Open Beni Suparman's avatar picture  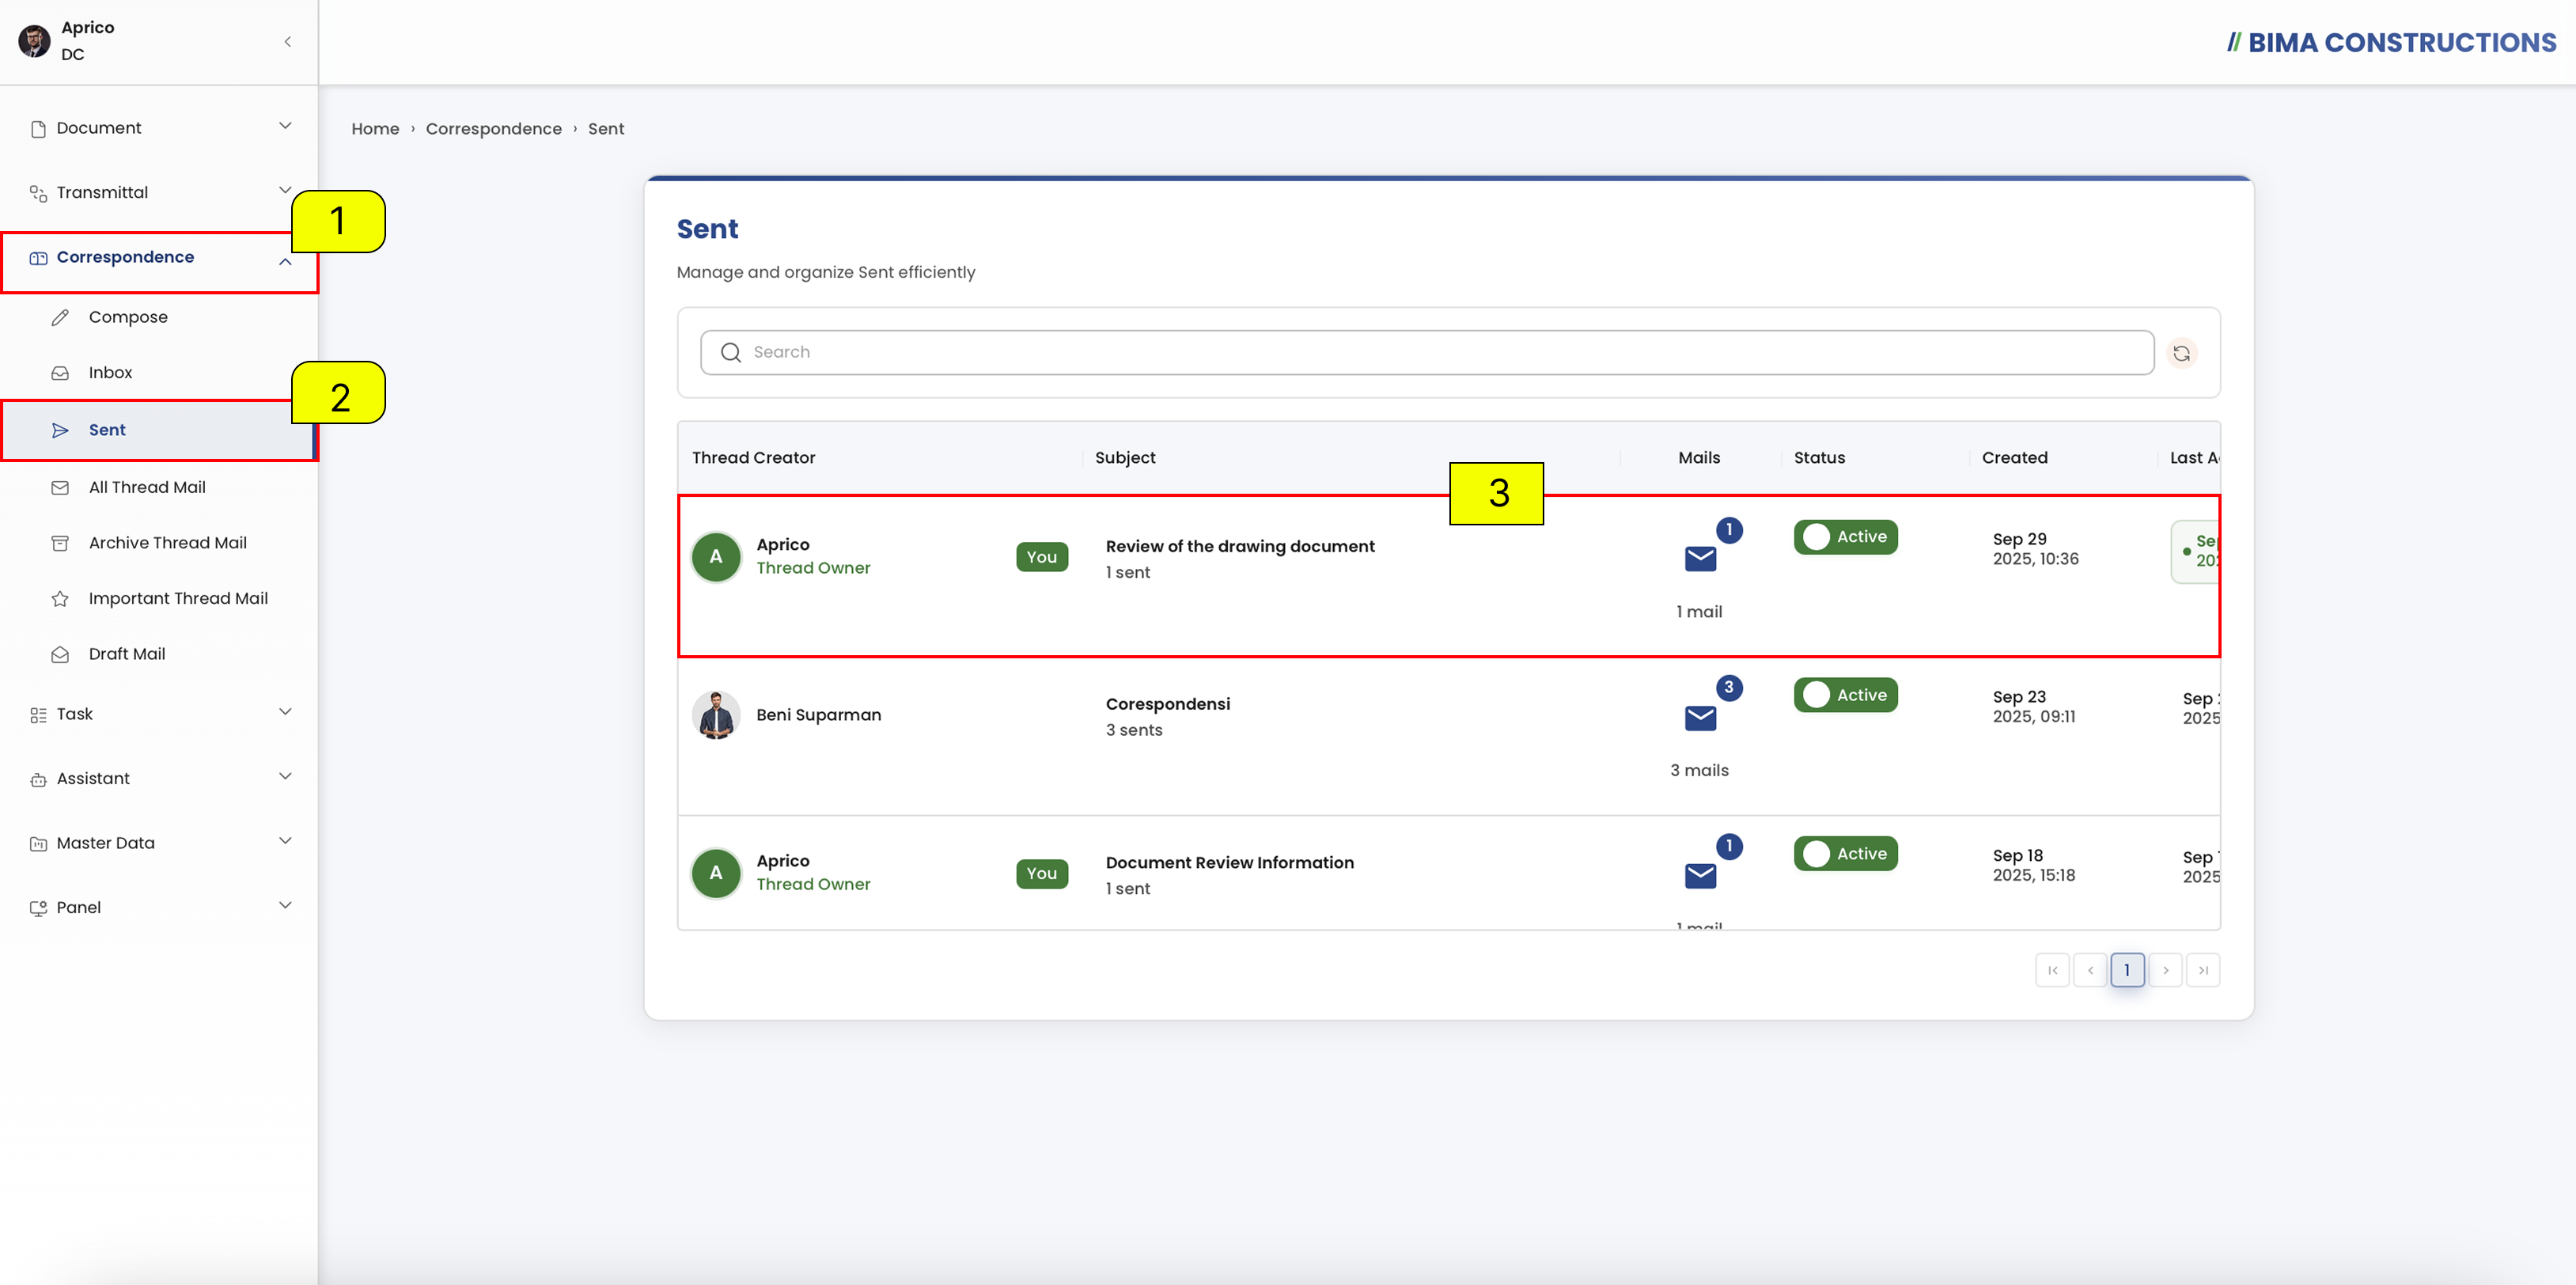pyautogui.click(x=716, y=715)
